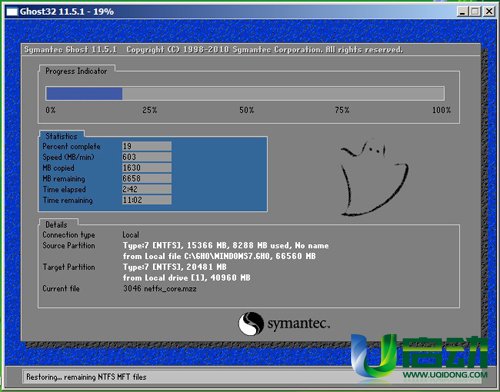Click the 'Time remaining' label
Image resolution: width=500 pixels, height=392 pixels.
[x=68, y=200]
